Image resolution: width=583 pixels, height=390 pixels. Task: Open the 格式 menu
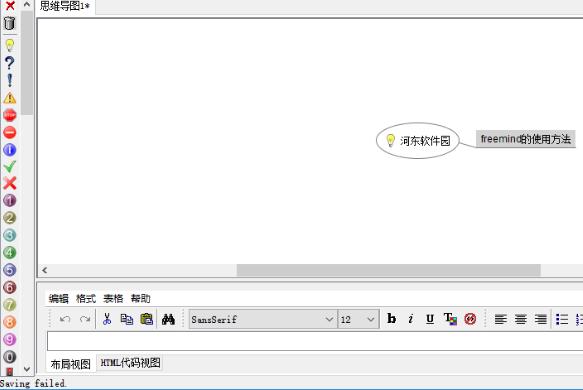(86, 298)
